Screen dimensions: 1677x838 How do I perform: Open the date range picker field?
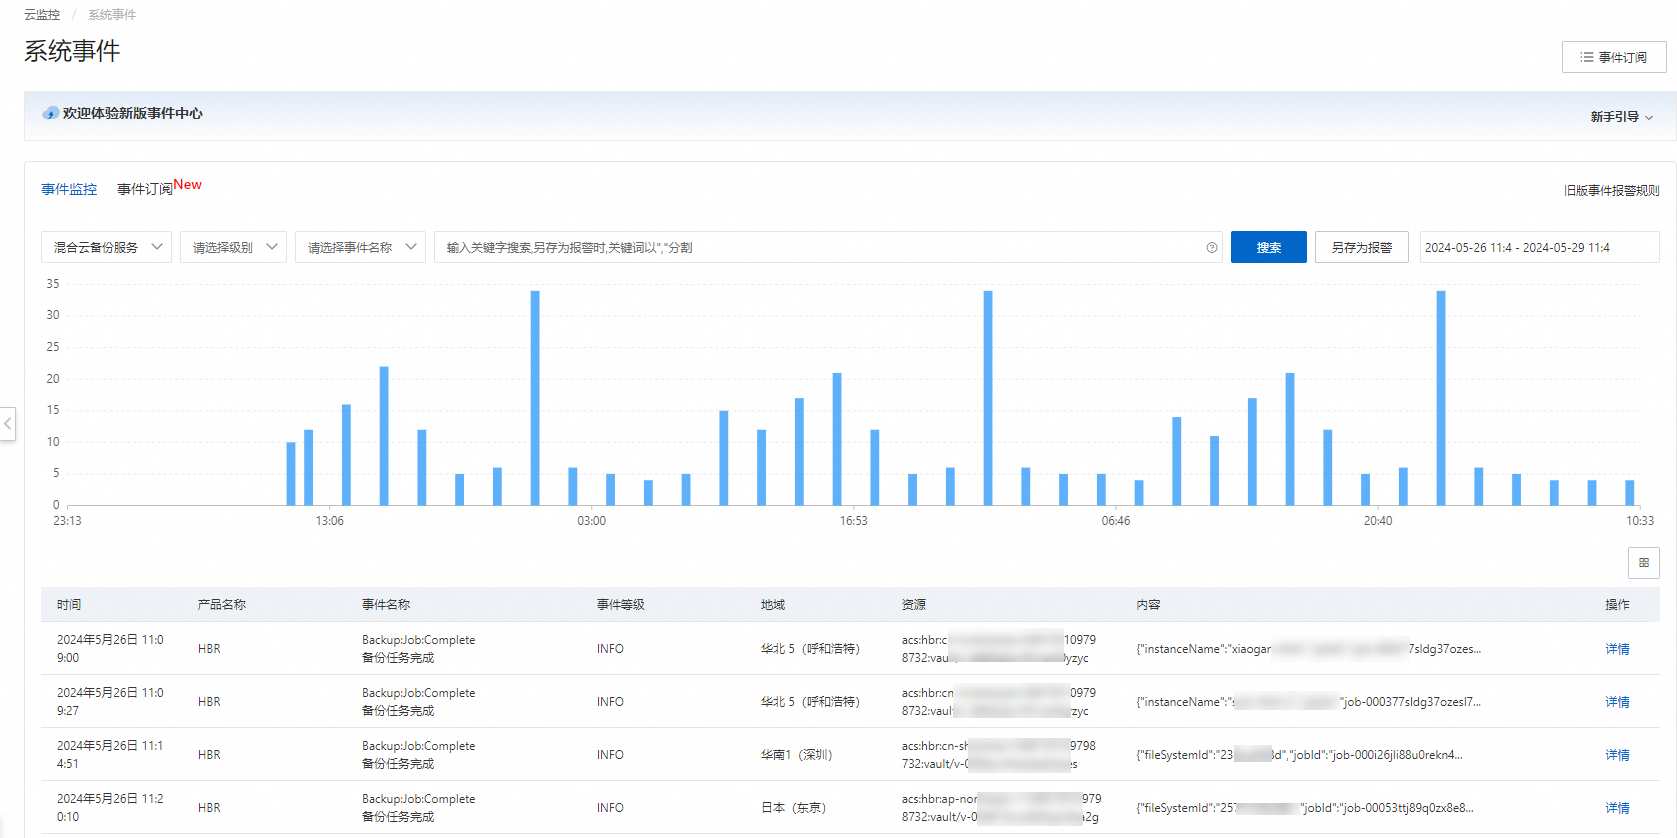[x=1539, y=247]
